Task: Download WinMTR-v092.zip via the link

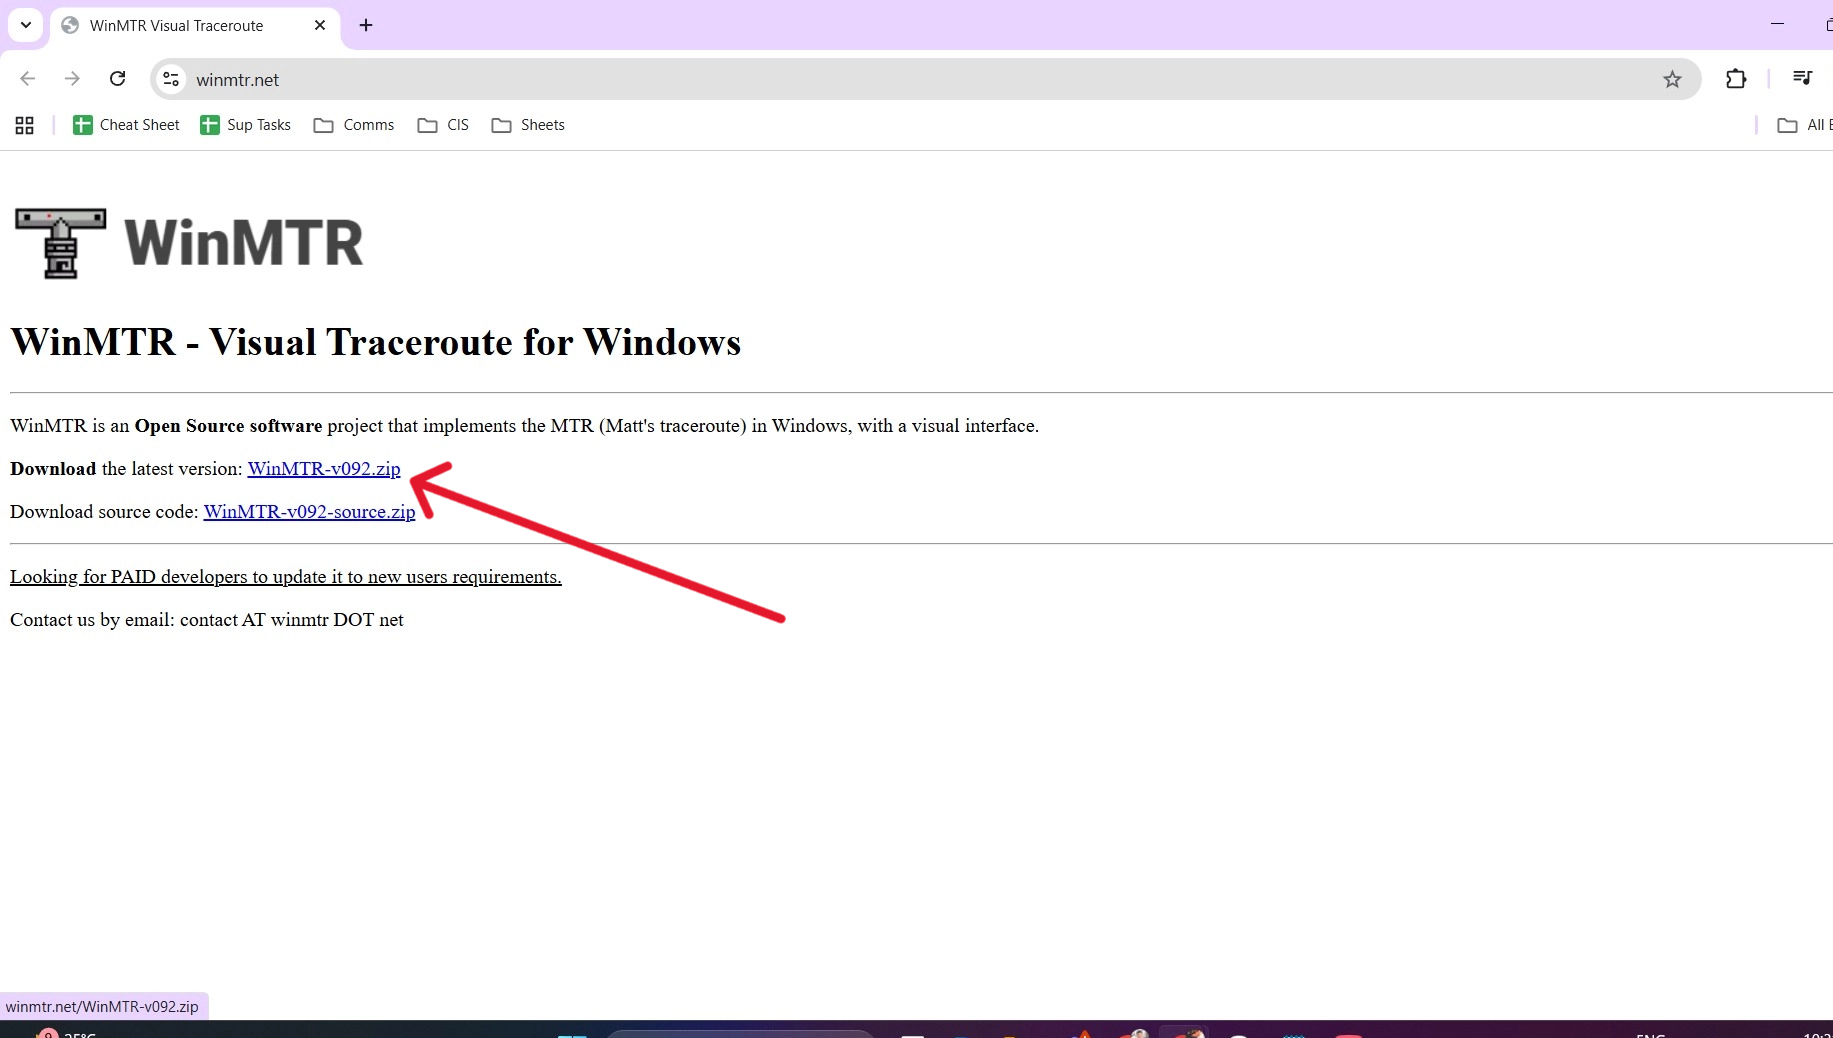Action: click(324, 469)
